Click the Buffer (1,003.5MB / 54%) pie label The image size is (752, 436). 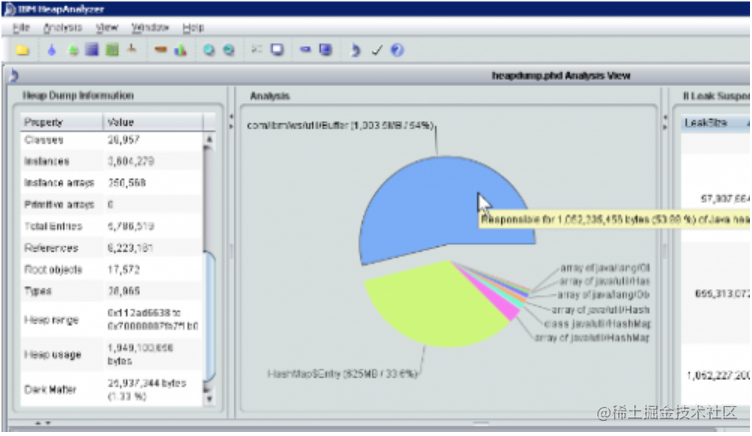click(340, 125)
